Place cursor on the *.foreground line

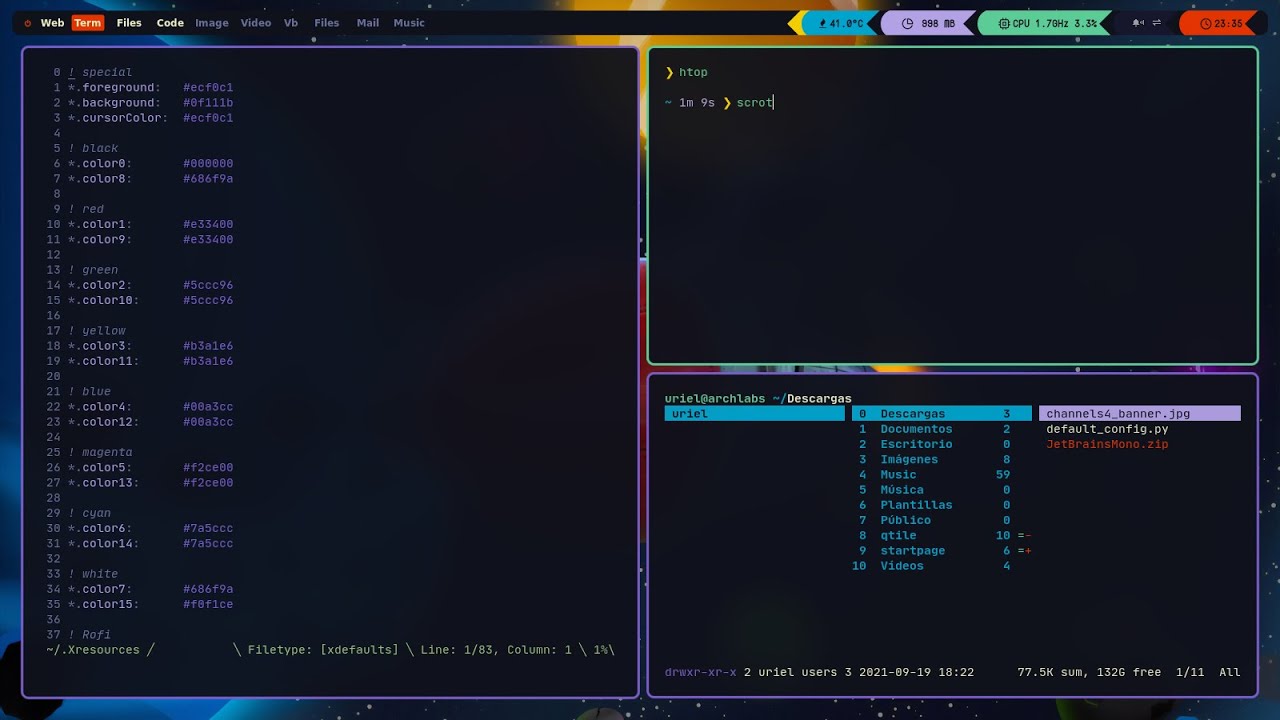coord(150,88)
